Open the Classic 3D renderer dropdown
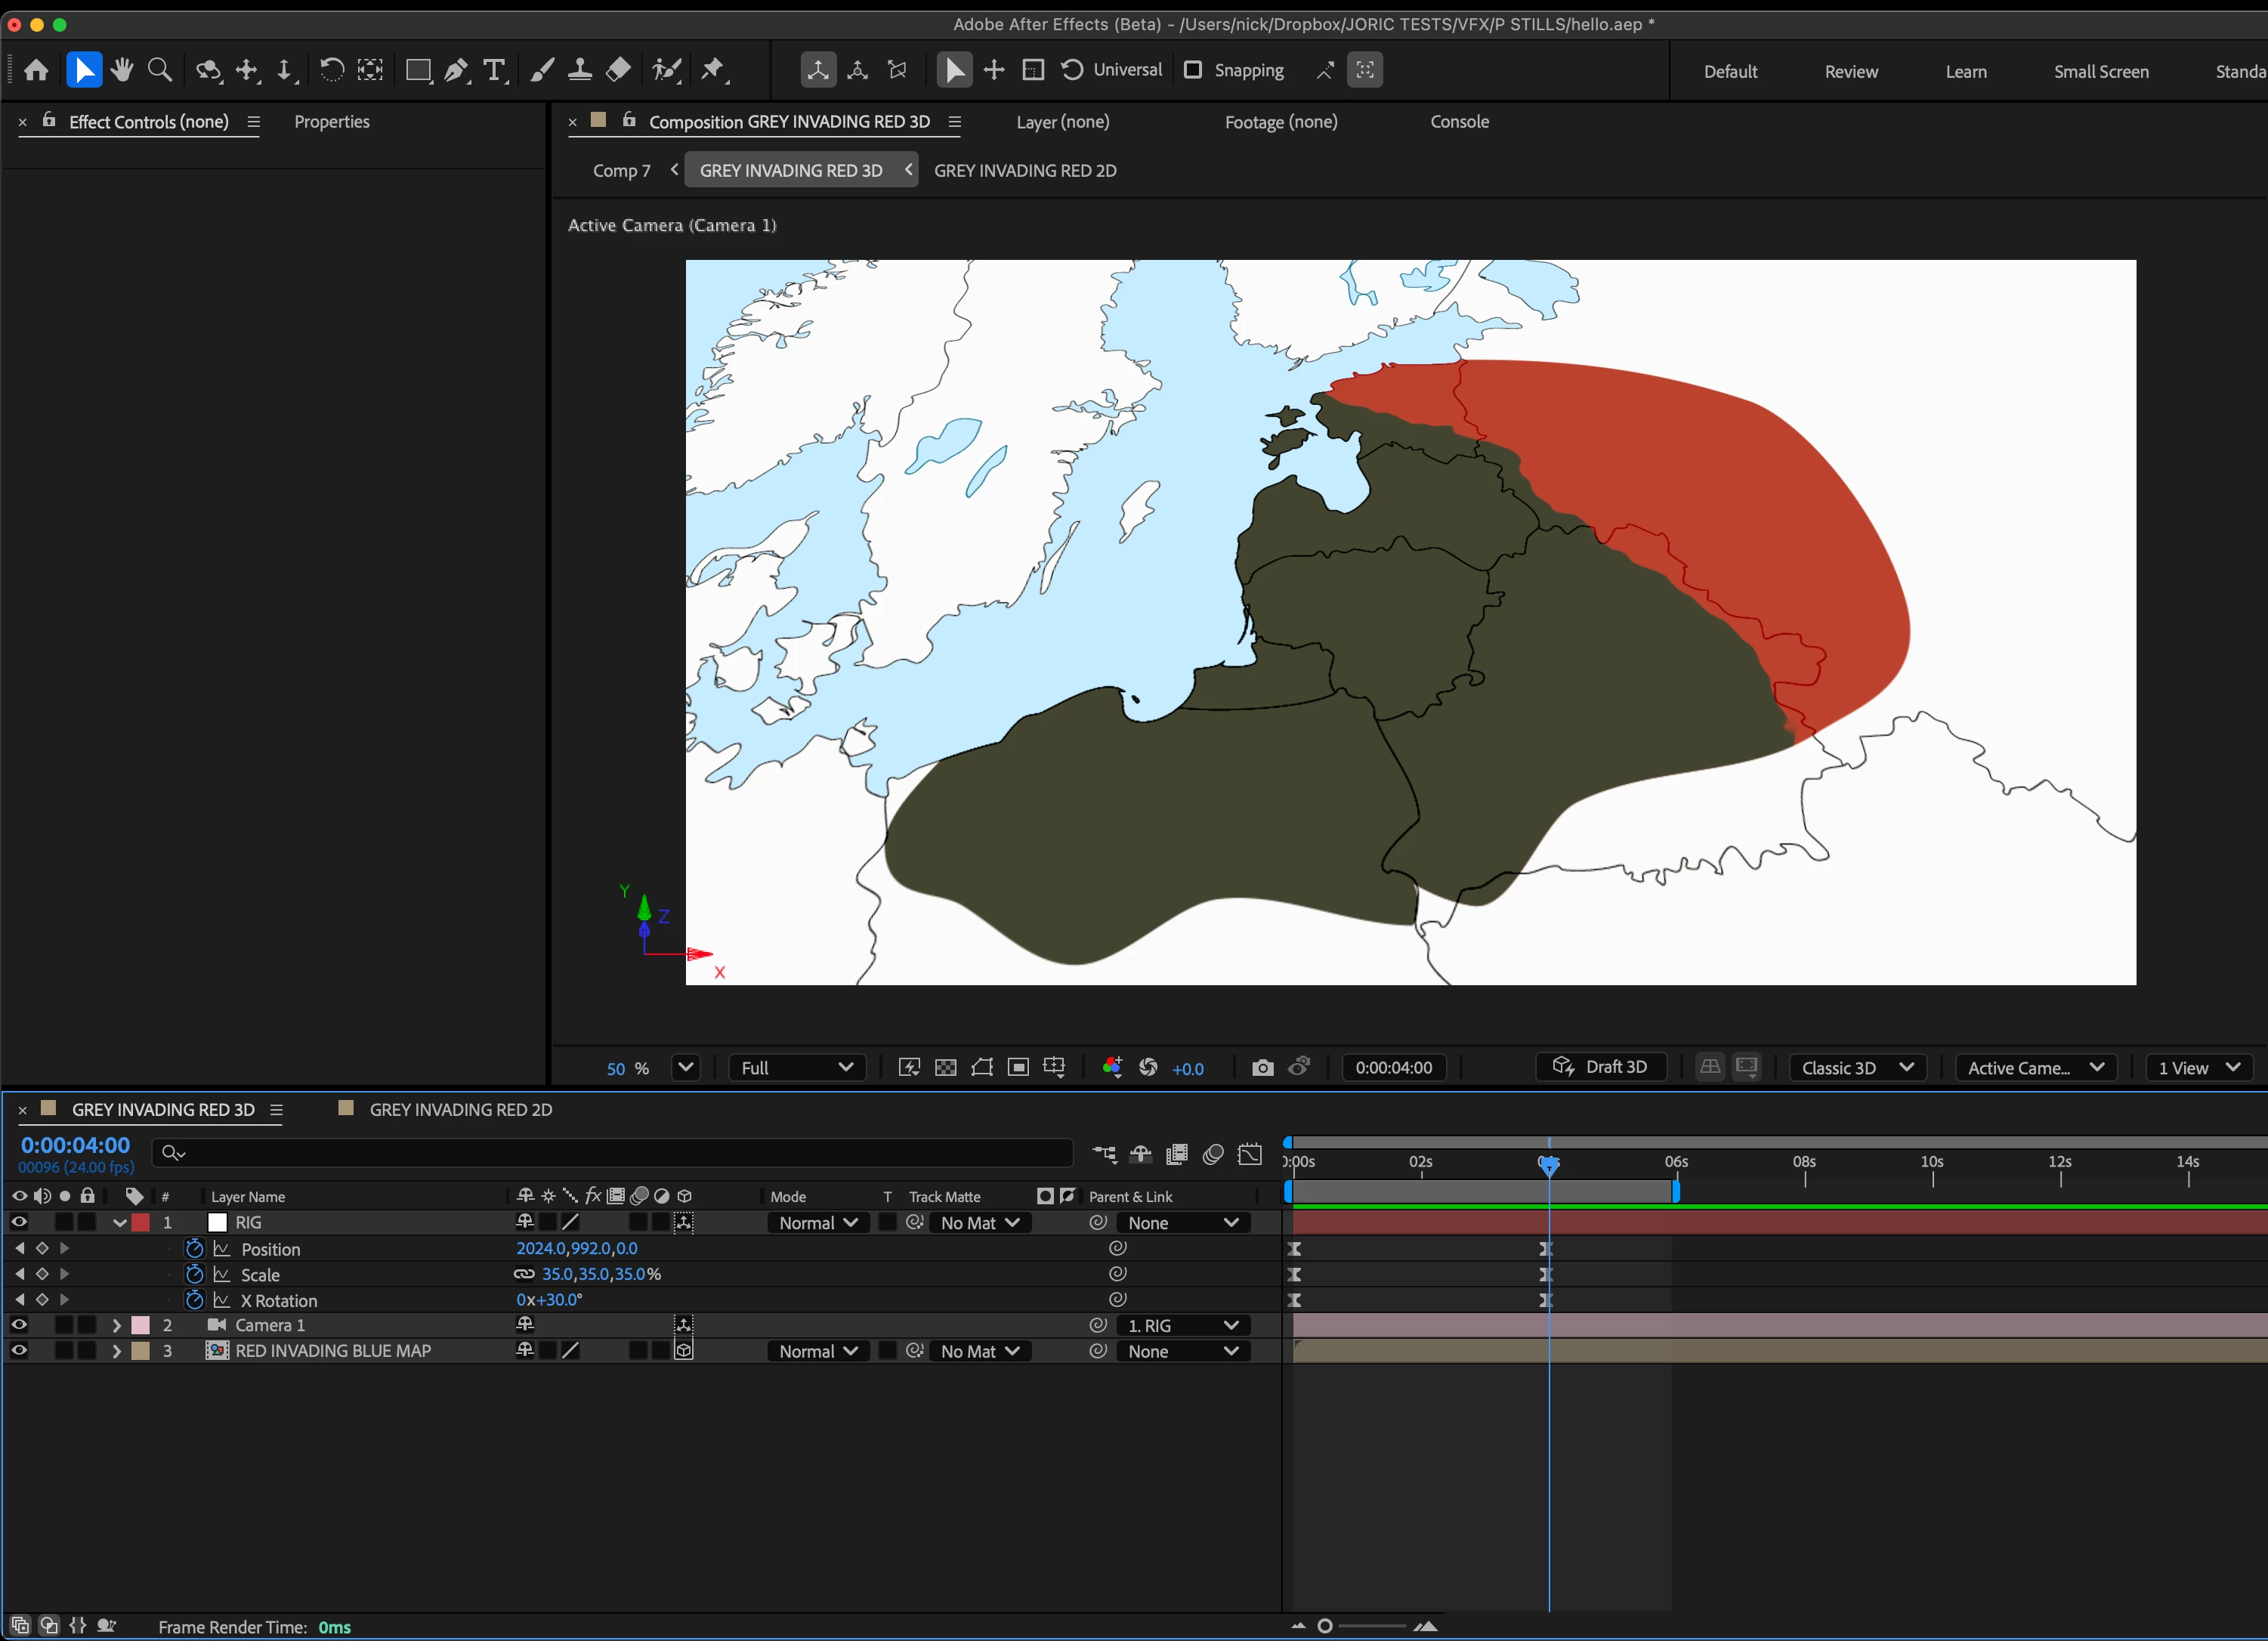Screen dimensions: 2268x1641 tap(1857, 1067)
